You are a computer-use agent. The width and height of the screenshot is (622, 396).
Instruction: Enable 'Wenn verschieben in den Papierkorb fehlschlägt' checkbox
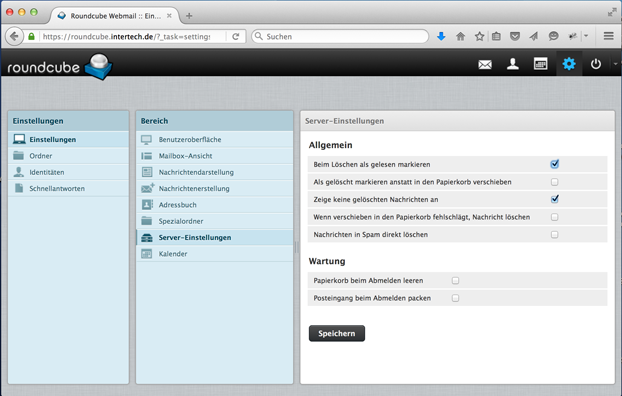coord(555,217)
